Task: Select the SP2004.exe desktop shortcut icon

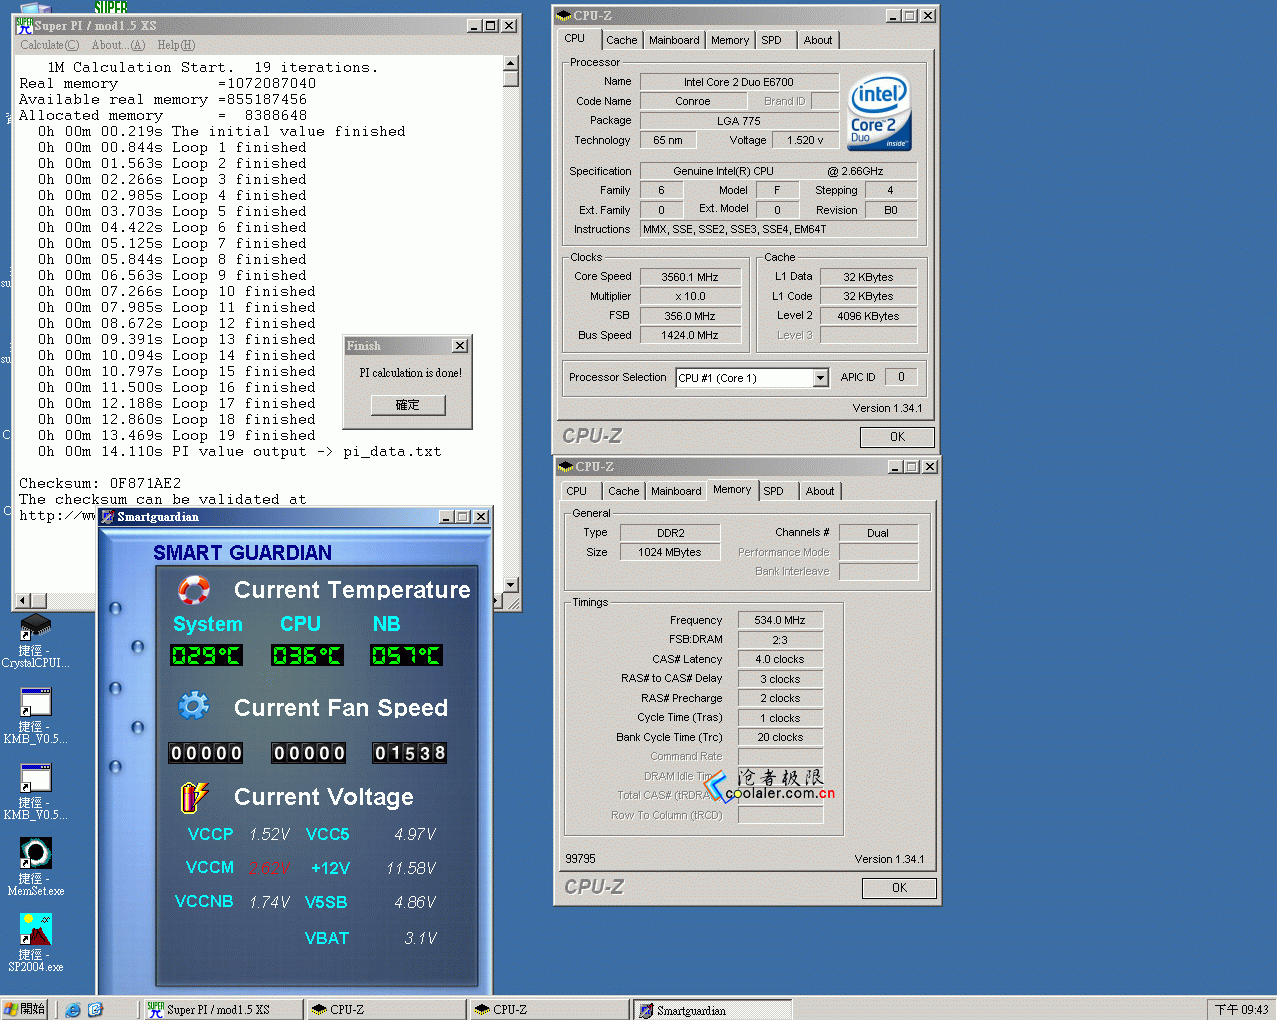Action: click(x=36, y=929)
